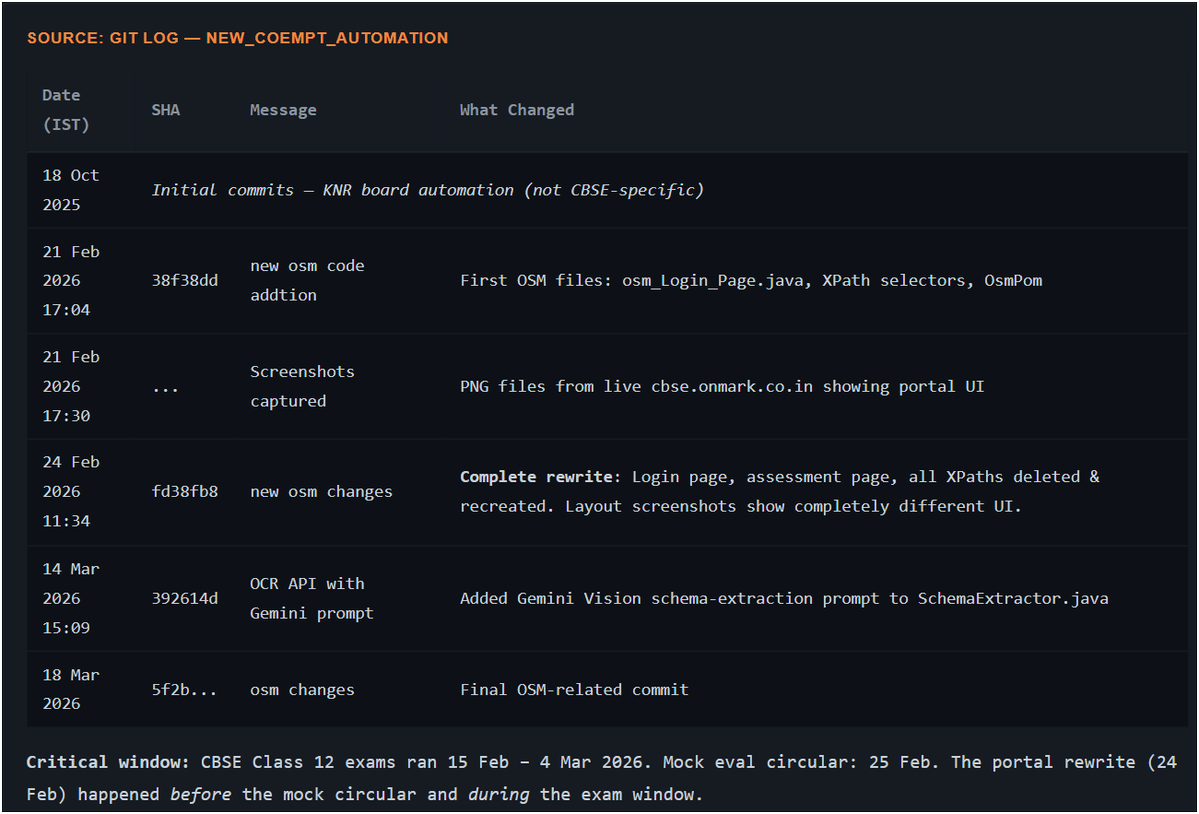The height and width of the screenshot is (814, 1199).
Task: Click the 'First OSM files: osm_Login_Page.java' description
Action: pyautogui.click(x=751, y=281)
